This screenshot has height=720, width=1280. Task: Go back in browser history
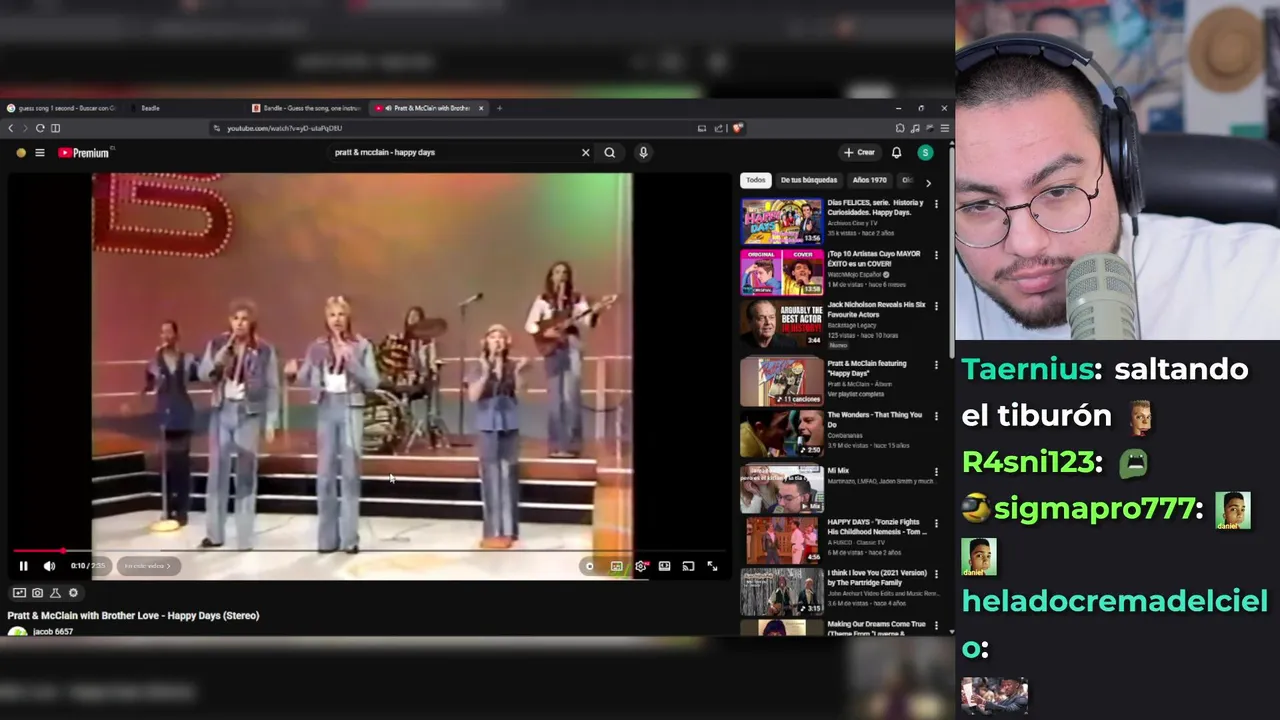tap(11, 128)
